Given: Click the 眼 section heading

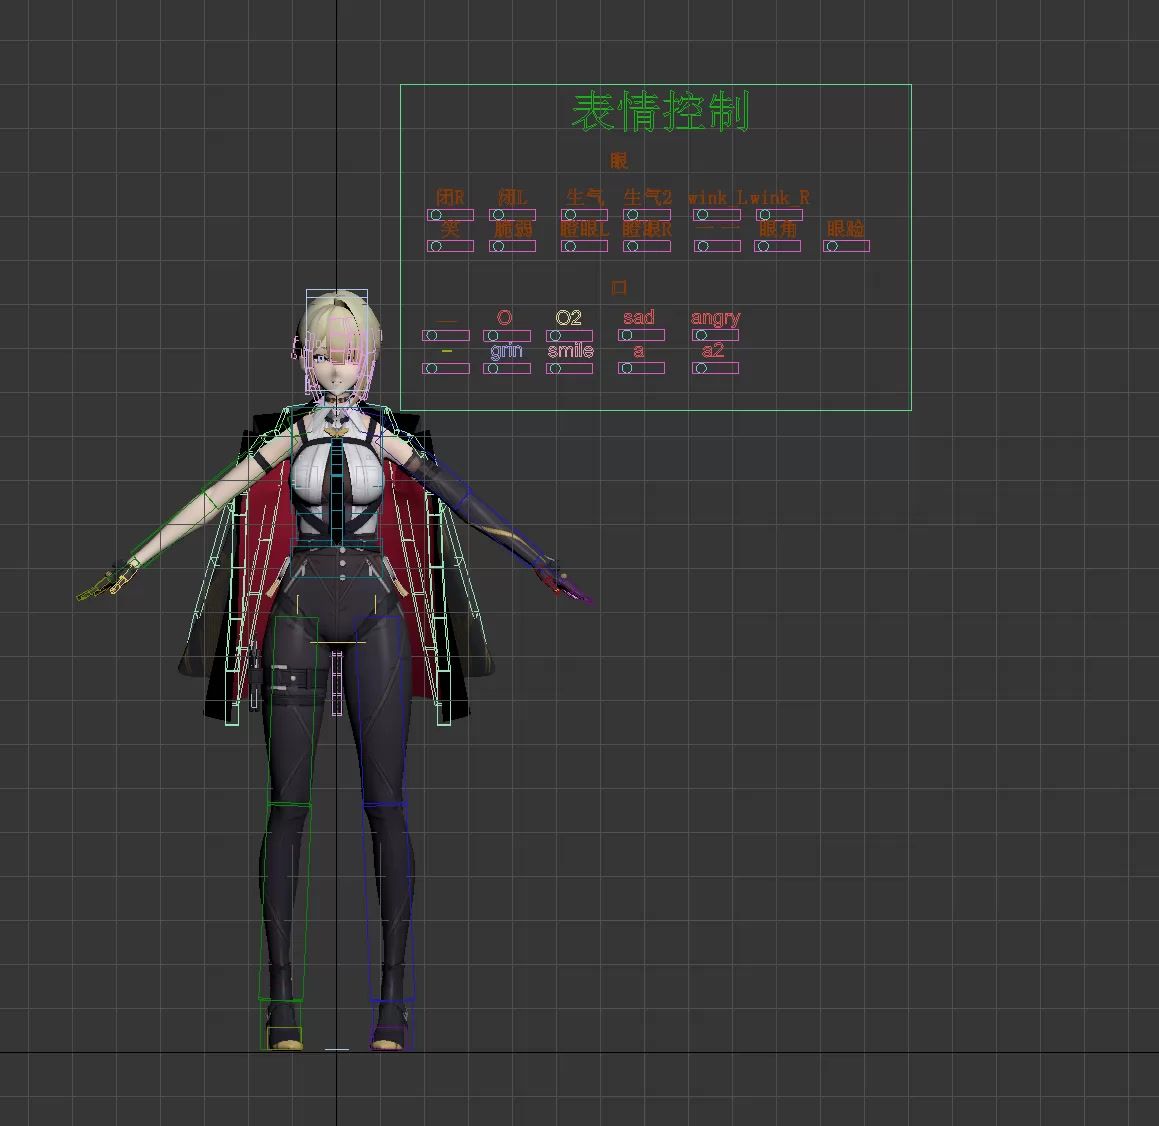Looking at the screenshot, I should 619,160.
